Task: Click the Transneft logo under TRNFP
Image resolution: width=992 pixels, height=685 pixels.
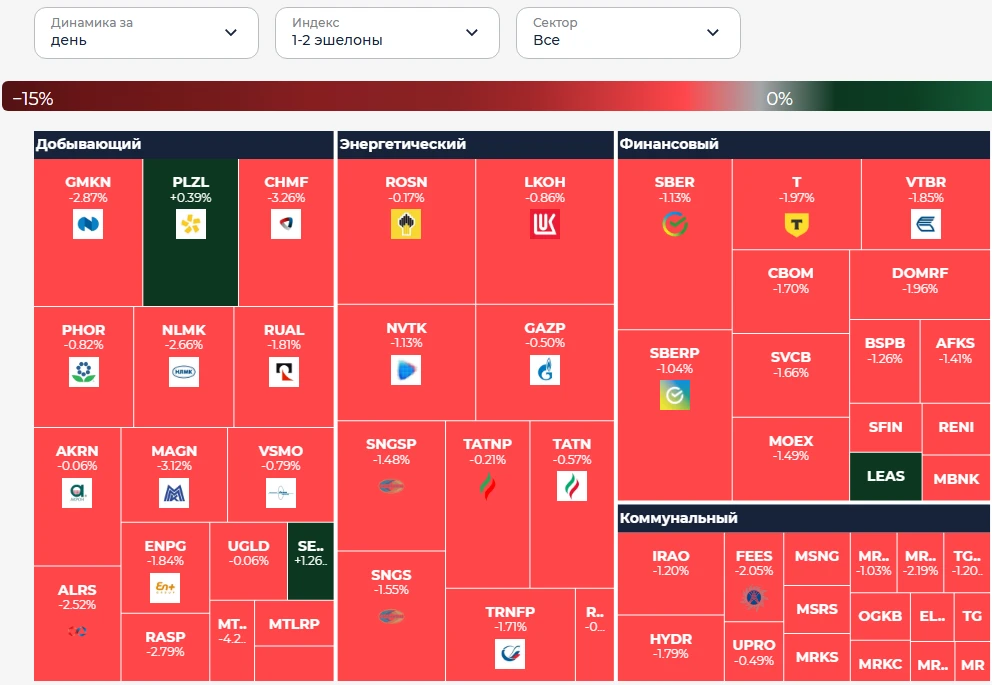Action: point(510,653)
